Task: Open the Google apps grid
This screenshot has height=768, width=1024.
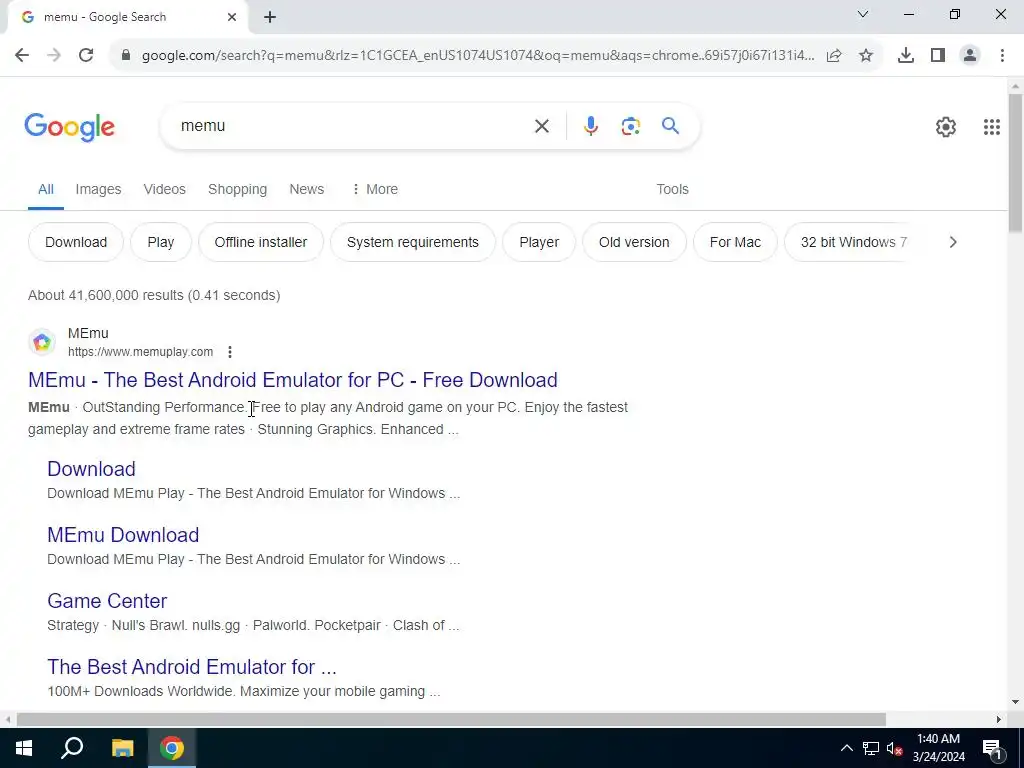Action: pos(991,127)
